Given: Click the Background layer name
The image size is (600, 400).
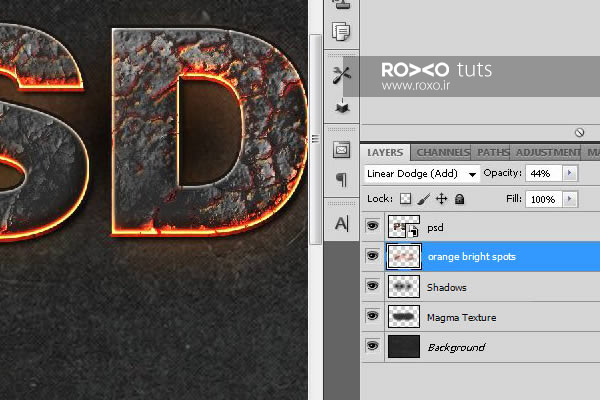Looking at the screenshot, I should click(456, 348).
